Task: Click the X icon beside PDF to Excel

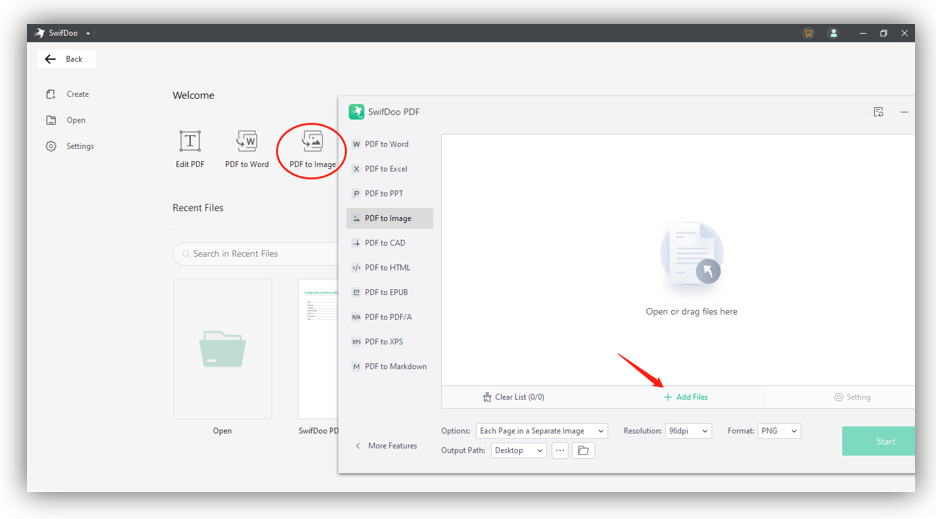Action: 356,169
